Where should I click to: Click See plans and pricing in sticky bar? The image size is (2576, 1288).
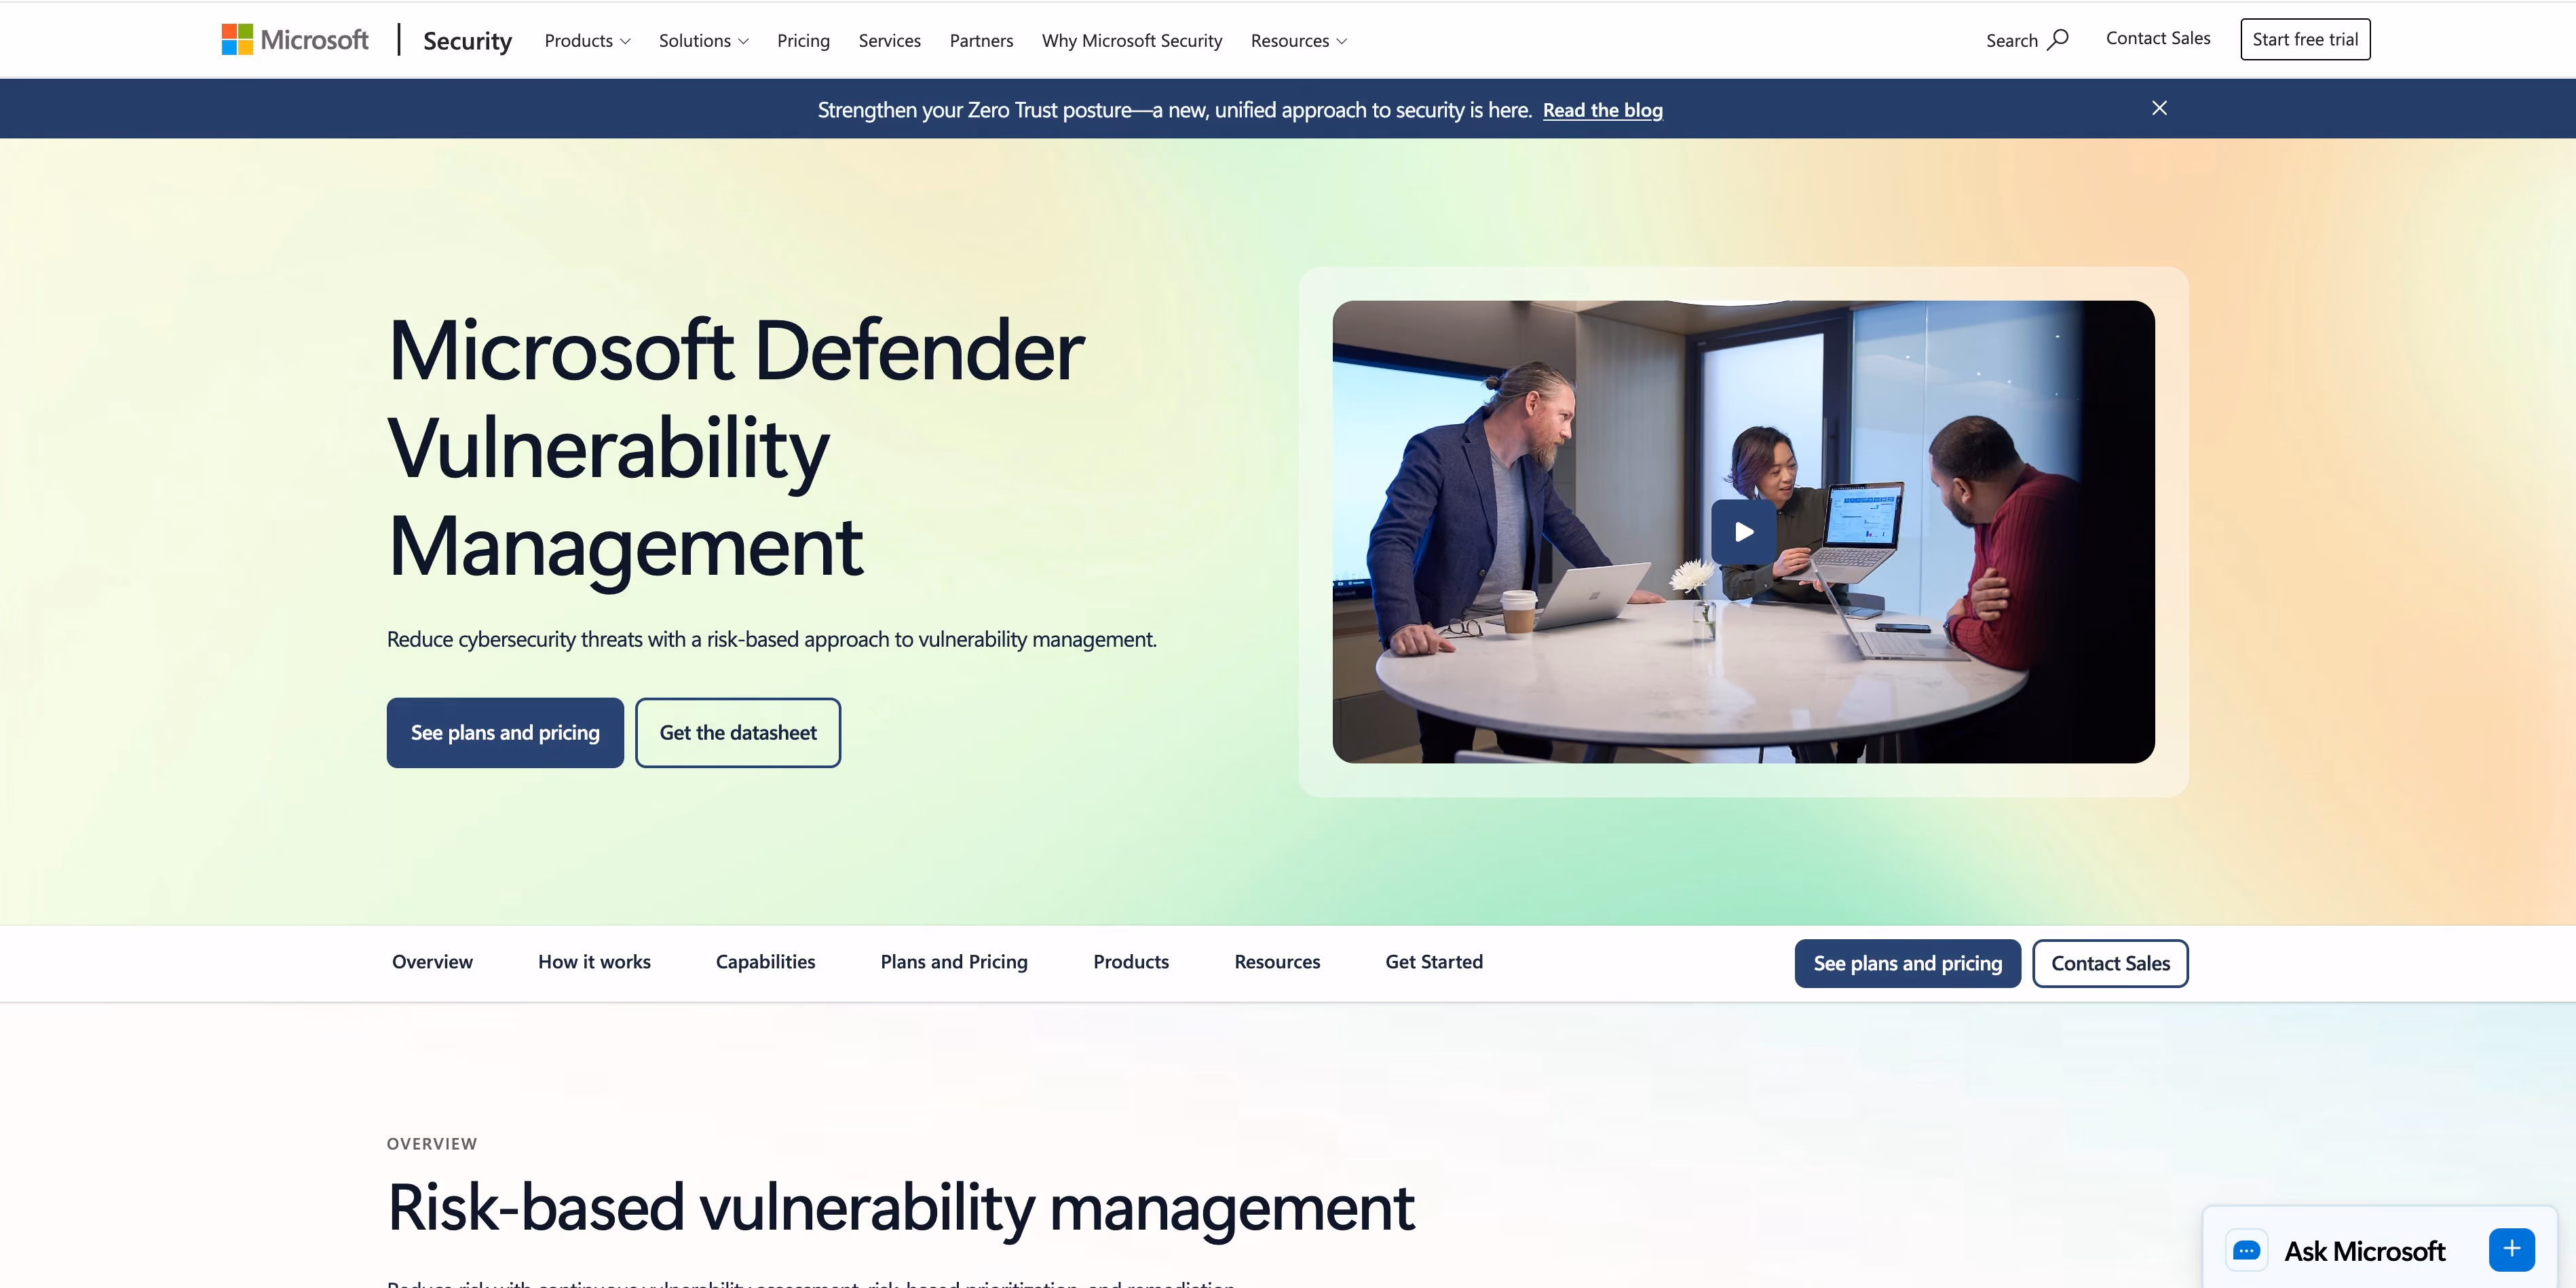1907,963
